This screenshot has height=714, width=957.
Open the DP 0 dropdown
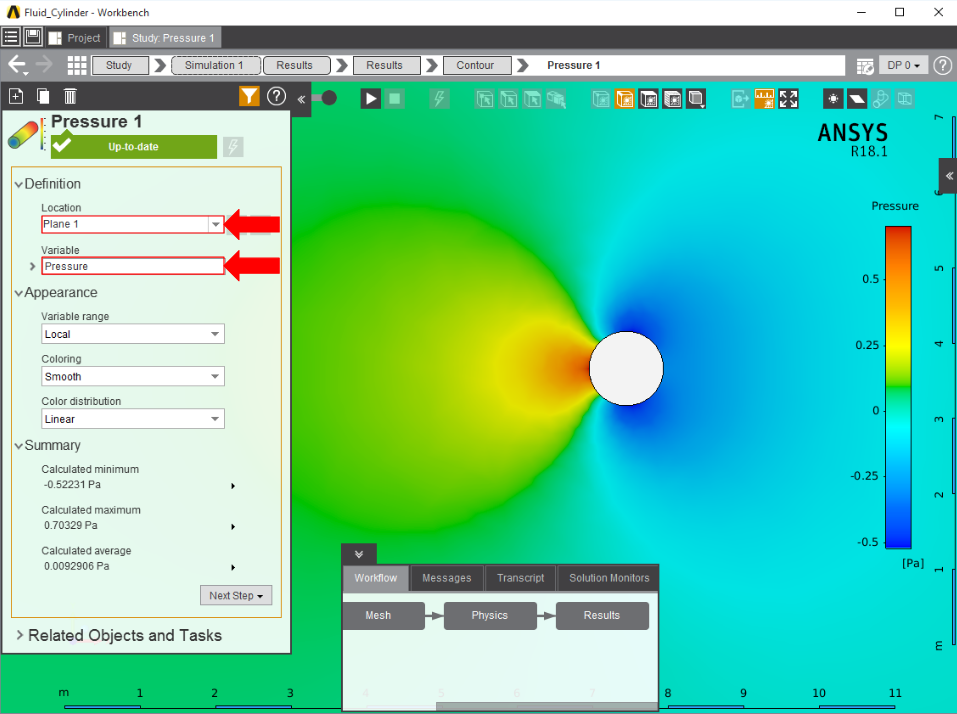[903, 65]
